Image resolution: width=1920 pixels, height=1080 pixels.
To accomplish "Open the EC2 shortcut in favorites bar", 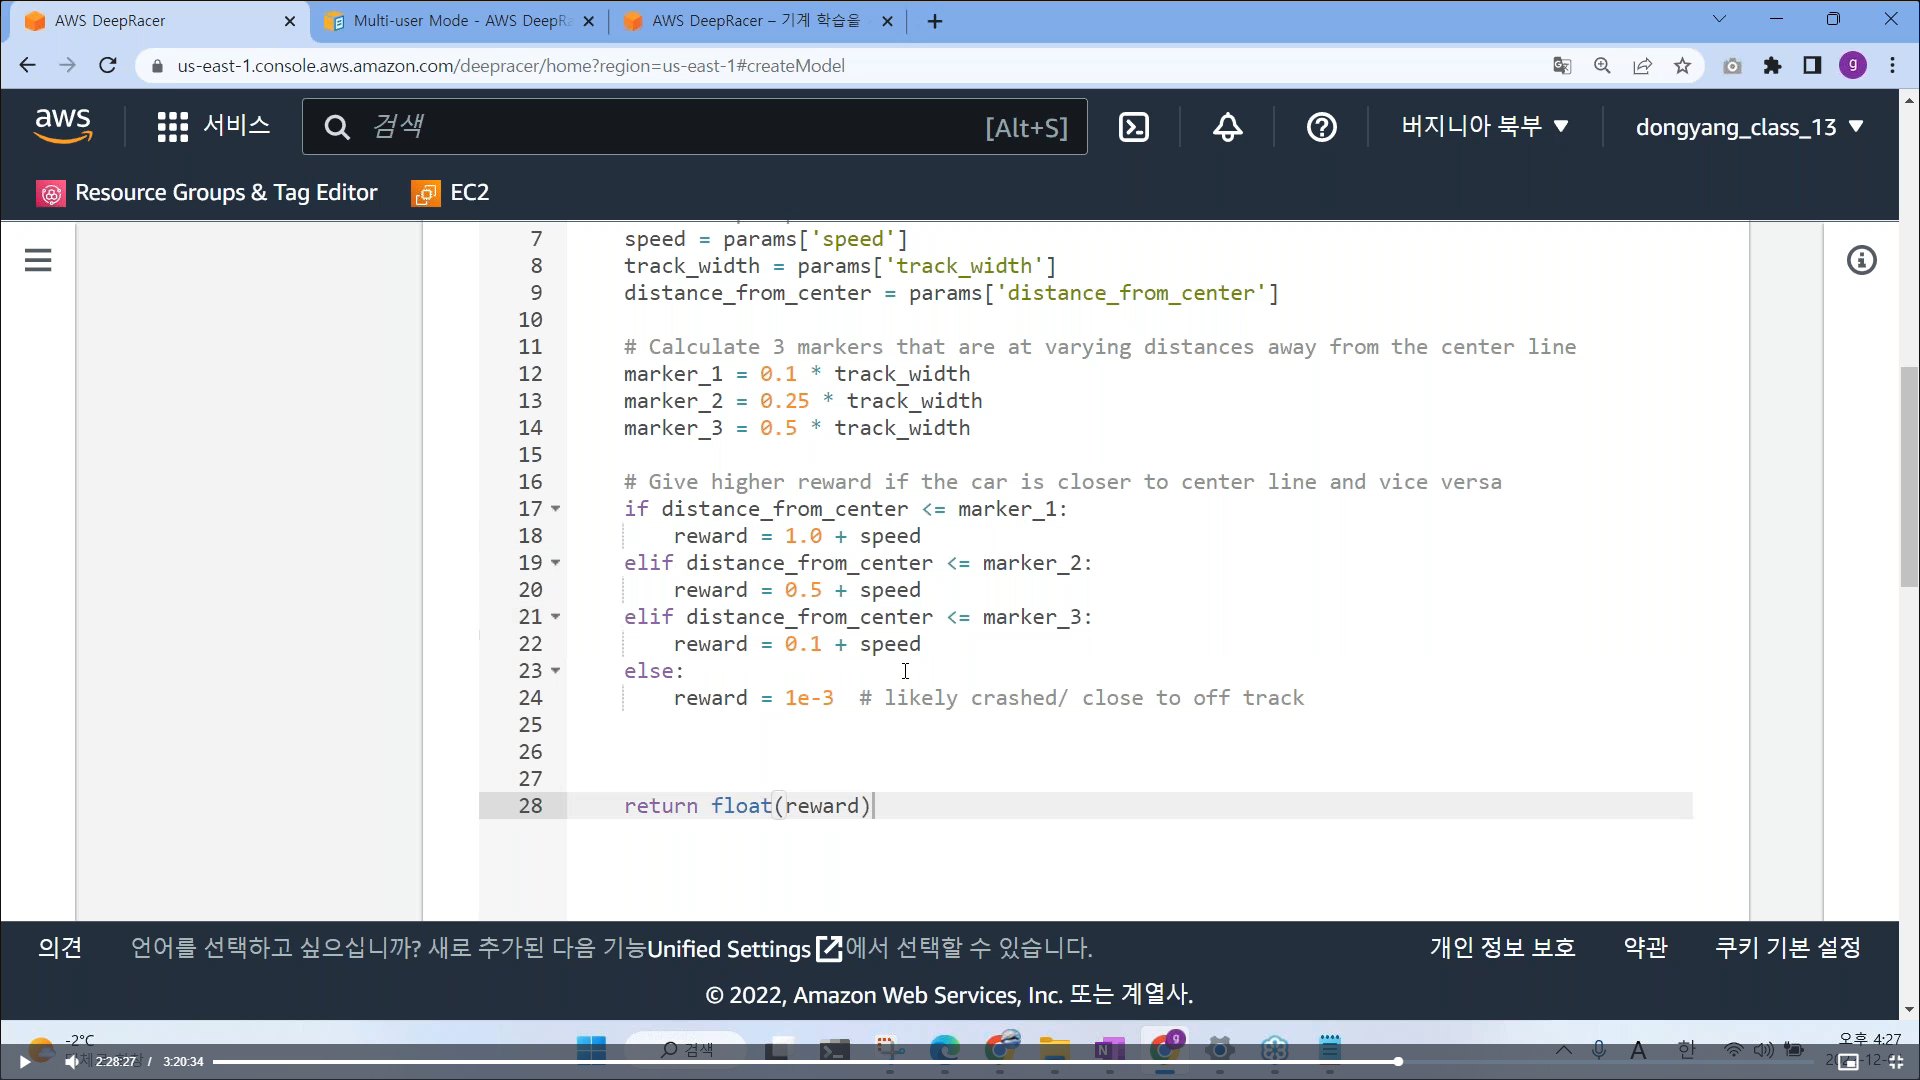I will (451, 193).
